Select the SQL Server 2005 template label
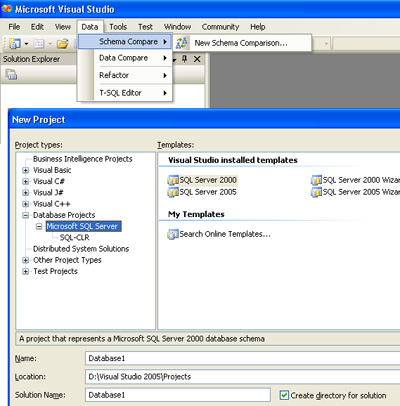Screen dimensions: 400x406 [208, 192]
